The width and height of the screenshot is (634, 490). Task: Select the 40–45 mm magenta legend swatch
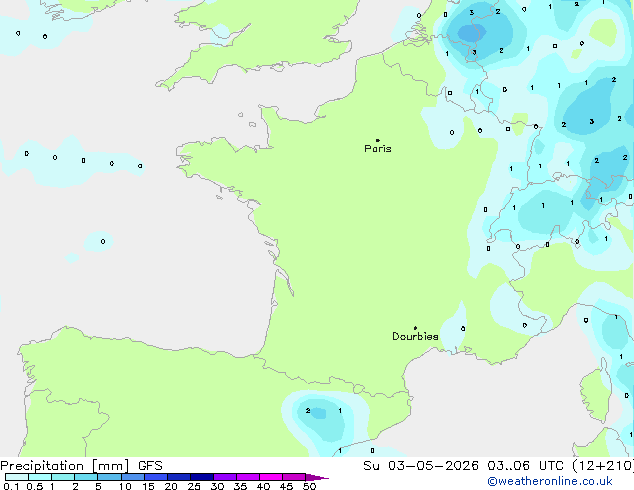(x=271, y=477)
